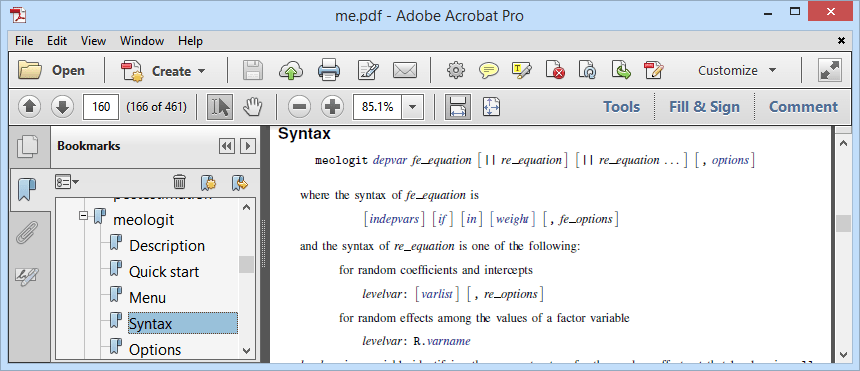Click the Rotate Pages icon
The image size is (860, 371).
click(x=588, y=70)
